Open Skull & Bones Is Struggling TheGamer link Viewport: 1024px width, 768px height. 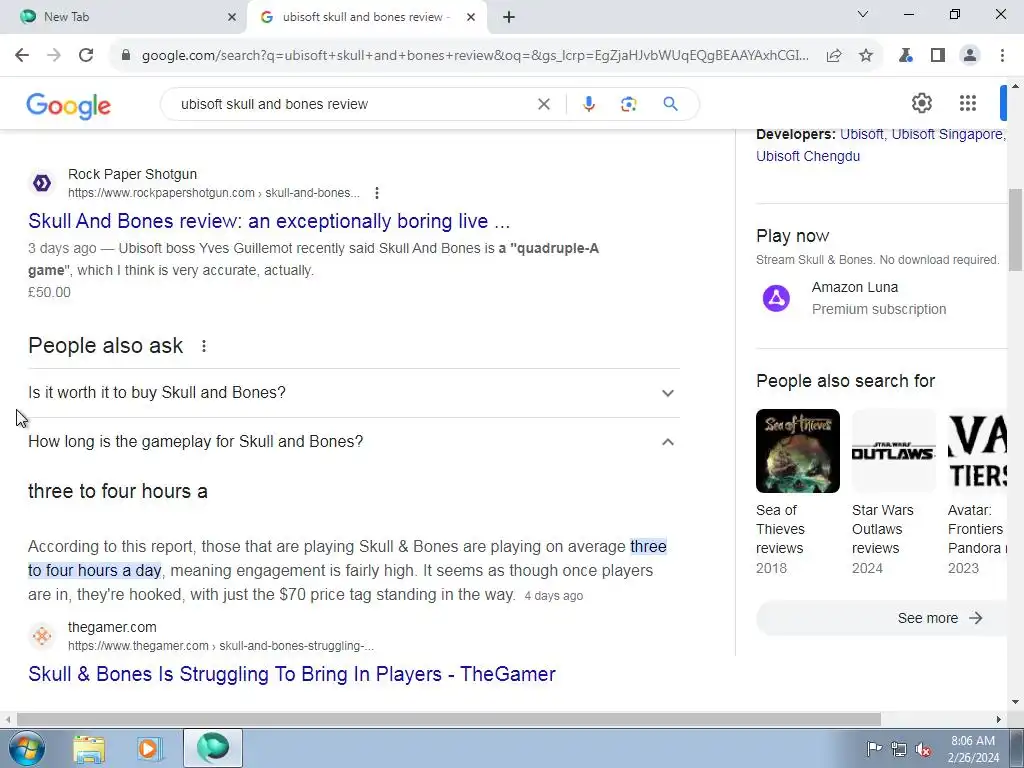[x=292, y=674]
